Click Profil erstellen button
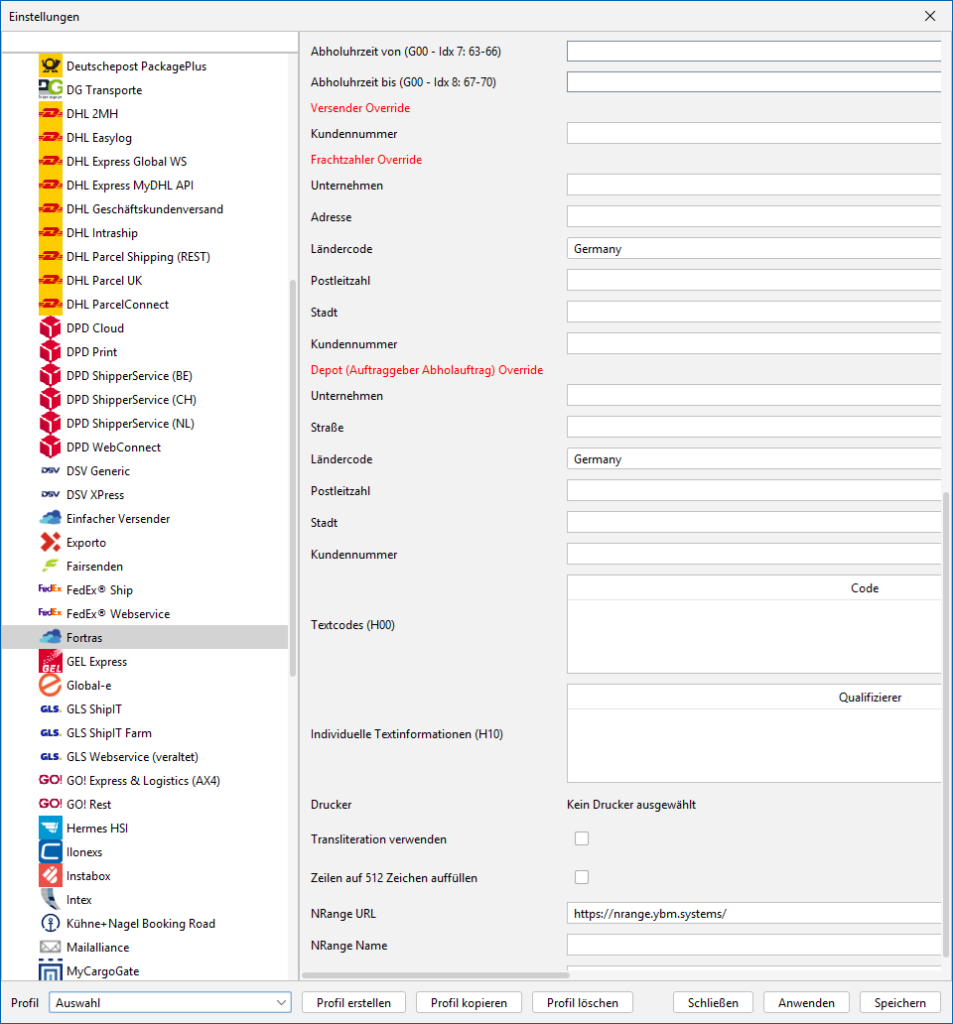The width and height of the screenshot is (953, 1024). pos(353,1002)
